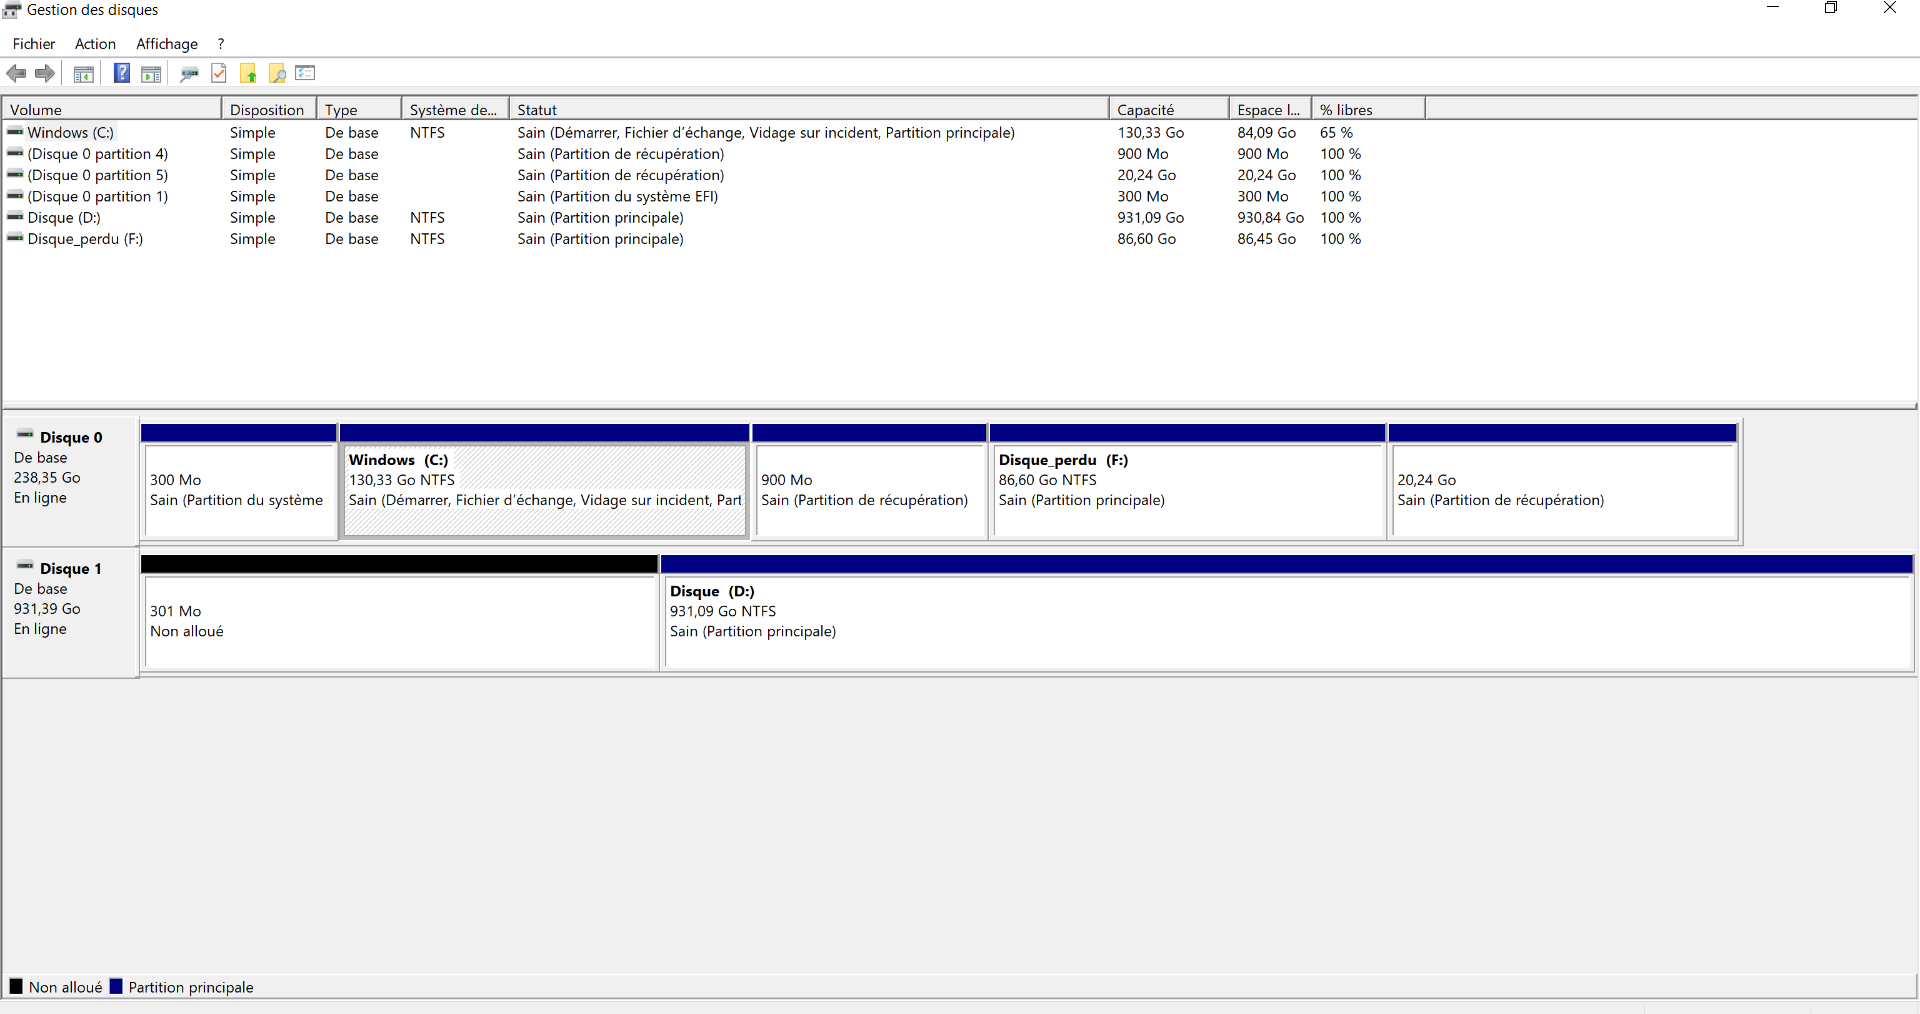
Task: Click the checklist view settings toolbar icon
Action: 306,73
